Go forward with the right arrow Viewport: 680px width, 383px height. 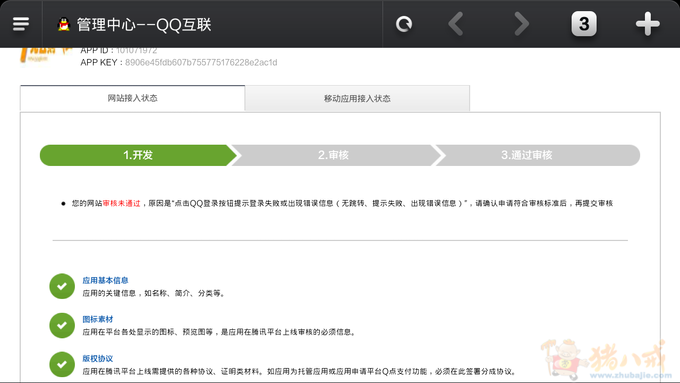[521, 24]
